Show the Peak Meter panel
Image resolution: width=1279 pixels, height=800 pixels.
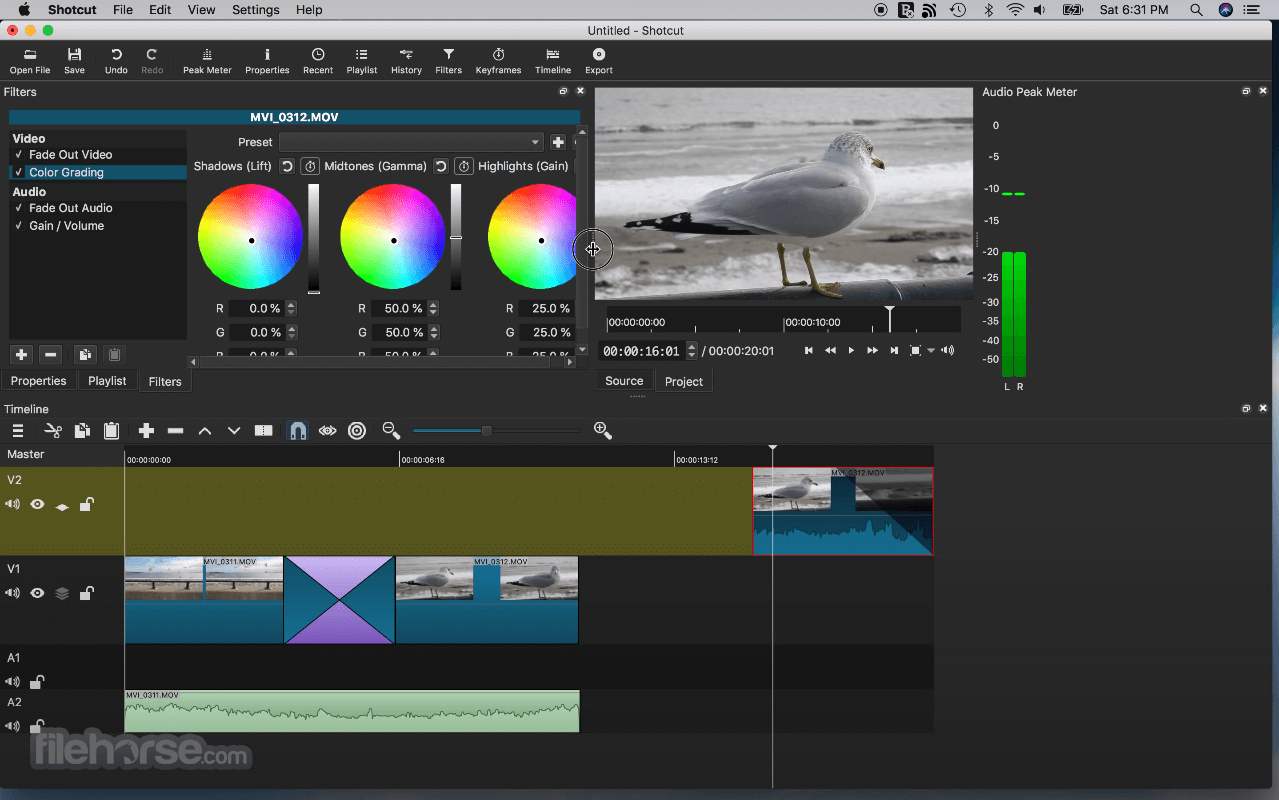pos(207,61)
